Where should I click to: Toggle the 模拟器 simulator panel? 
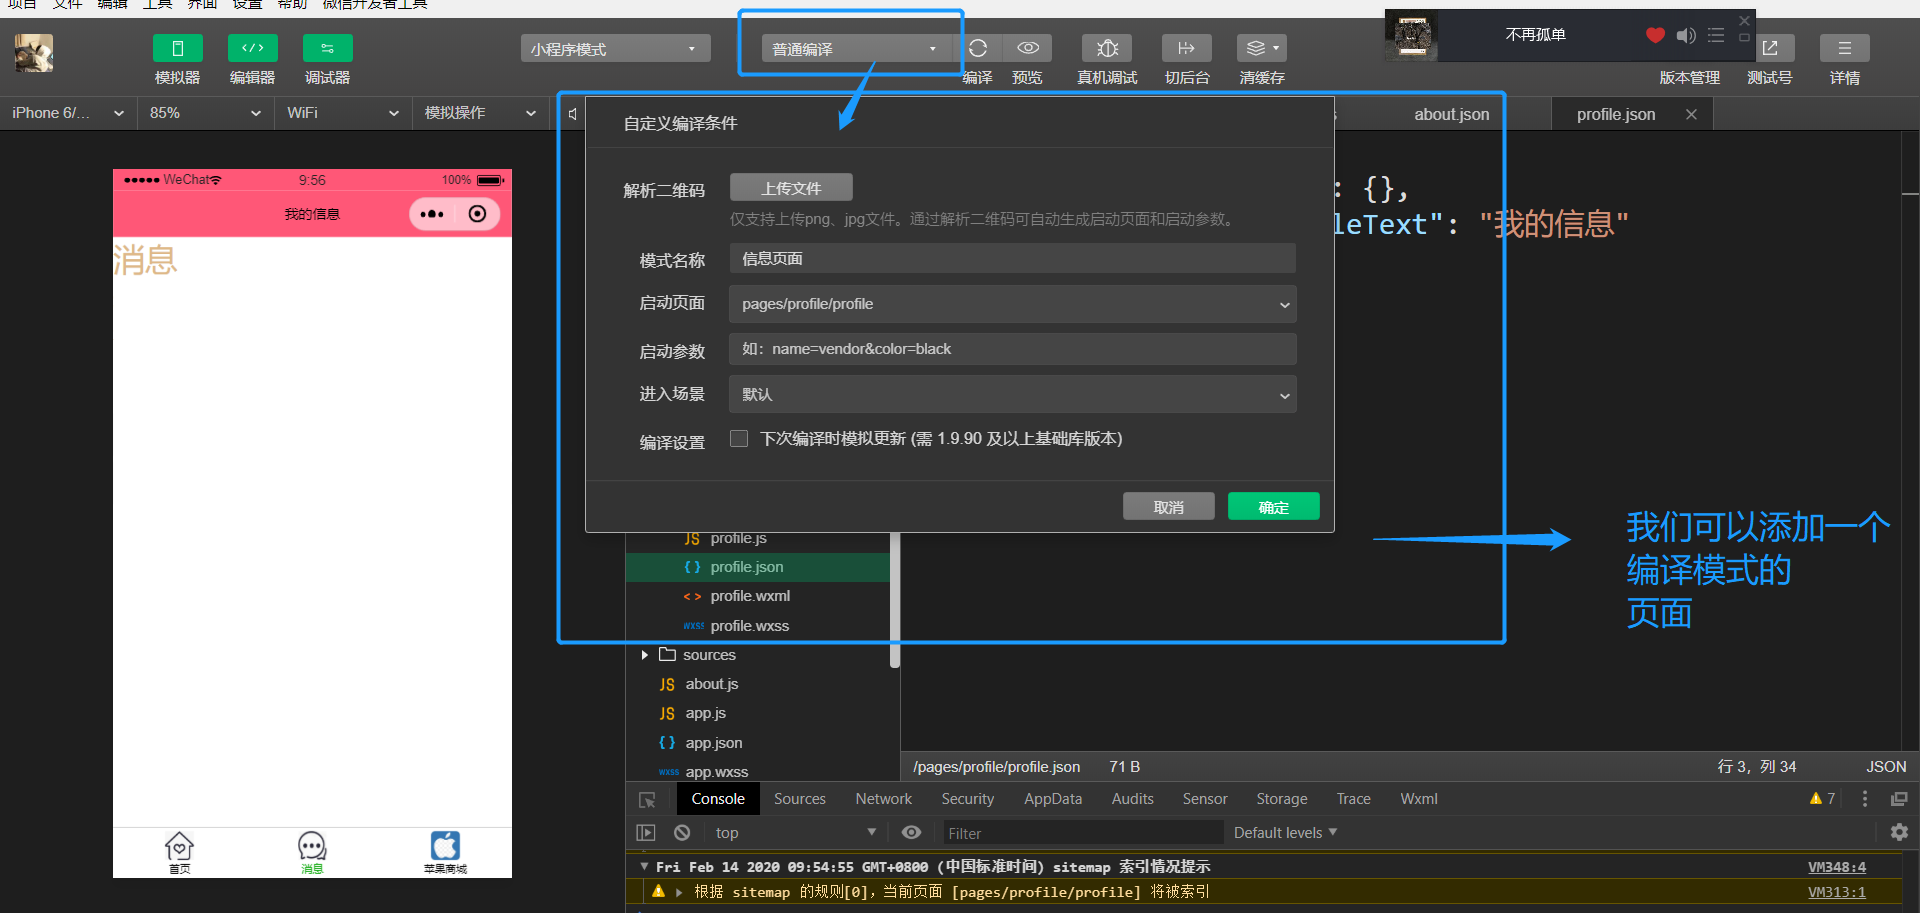[177, 48]
